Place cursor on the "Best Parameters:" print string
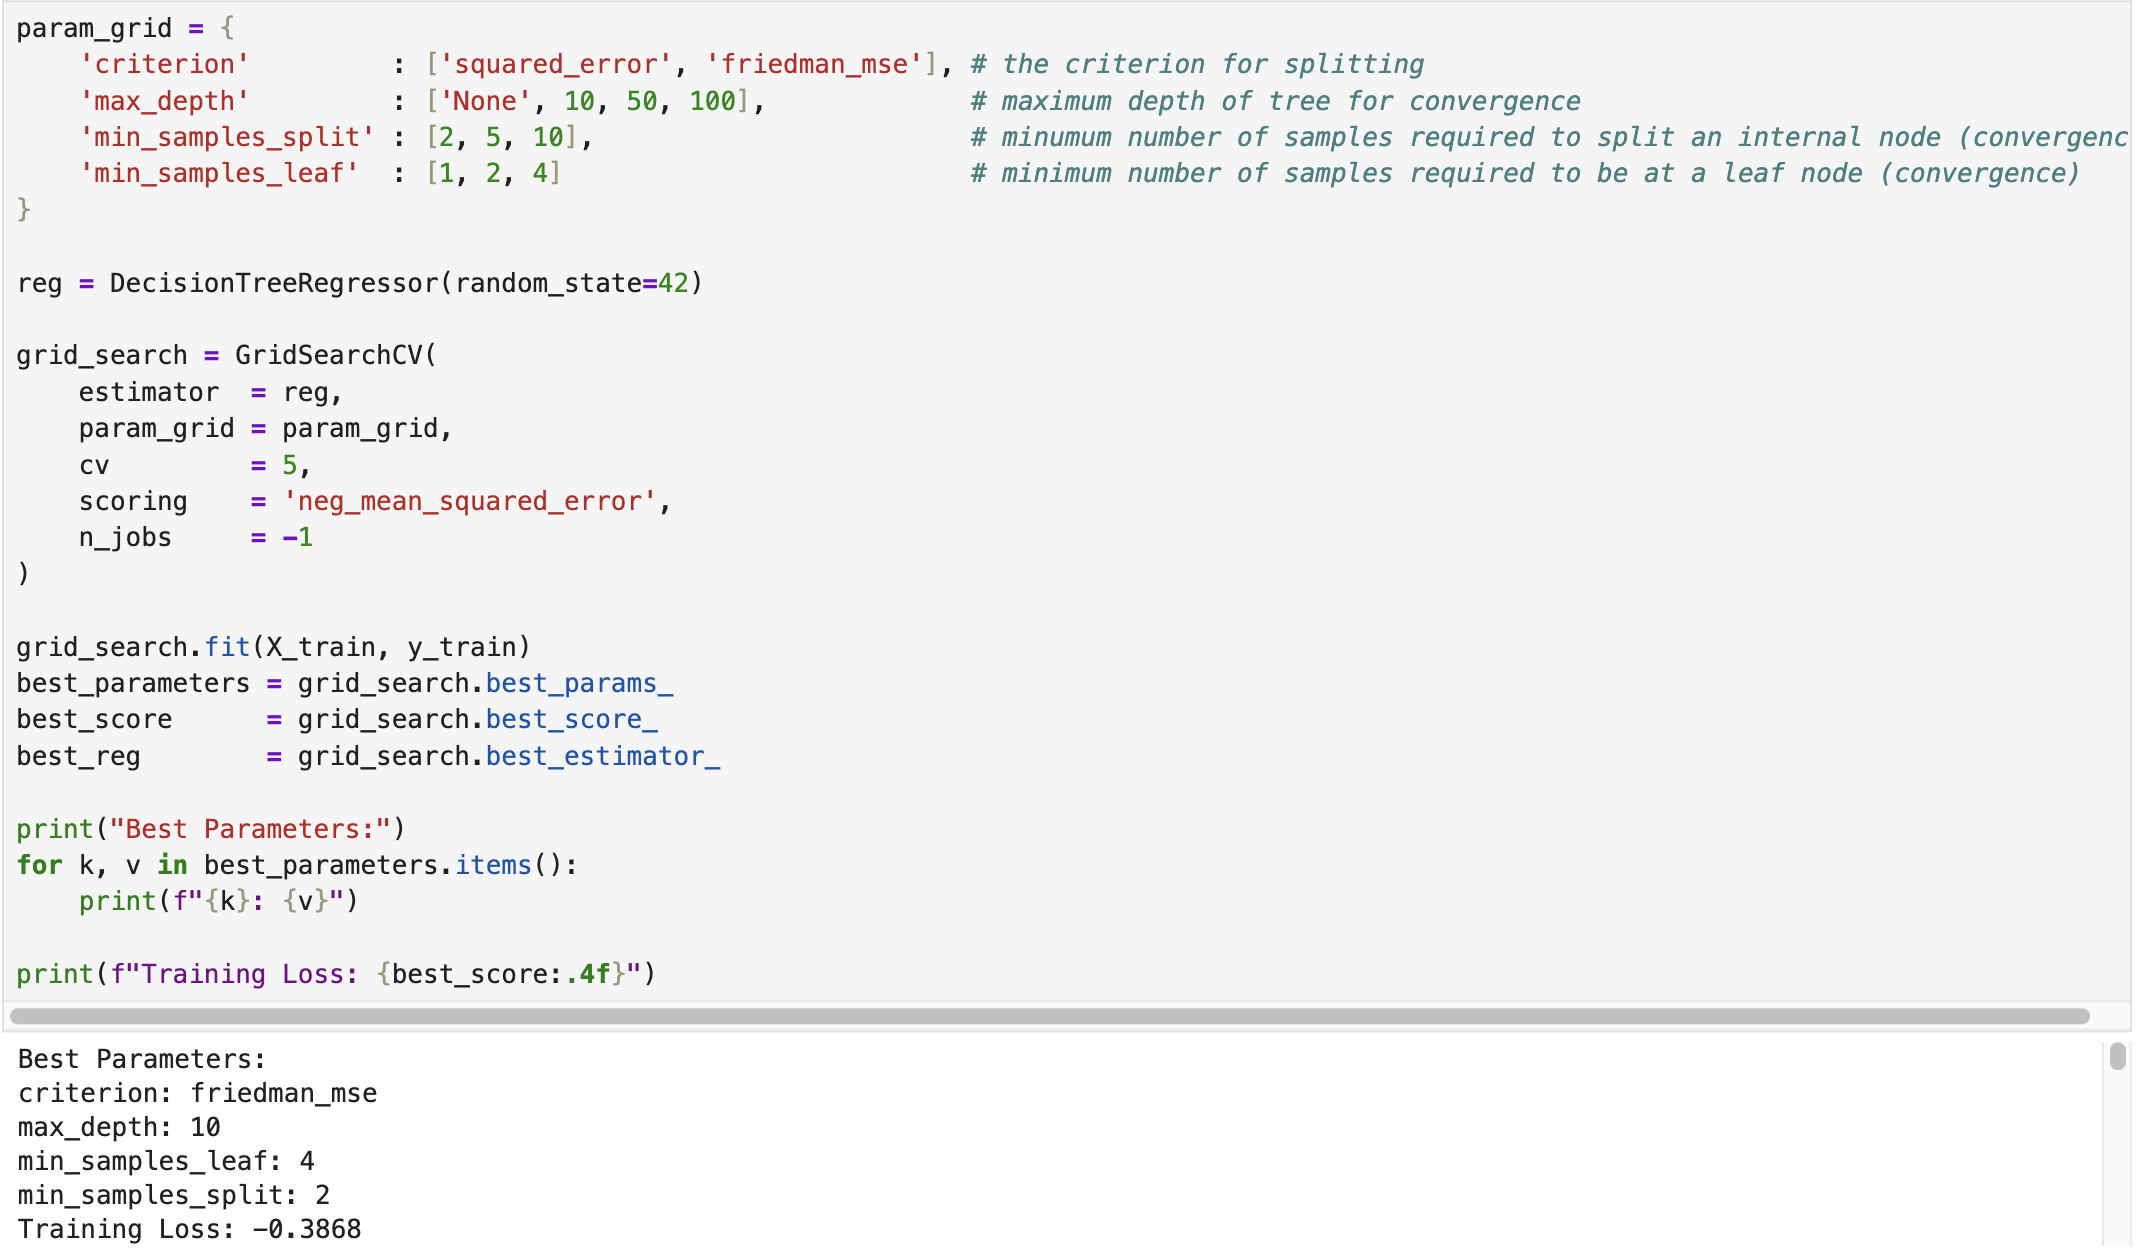The image size is (2136, 1260). coord(250,830)
